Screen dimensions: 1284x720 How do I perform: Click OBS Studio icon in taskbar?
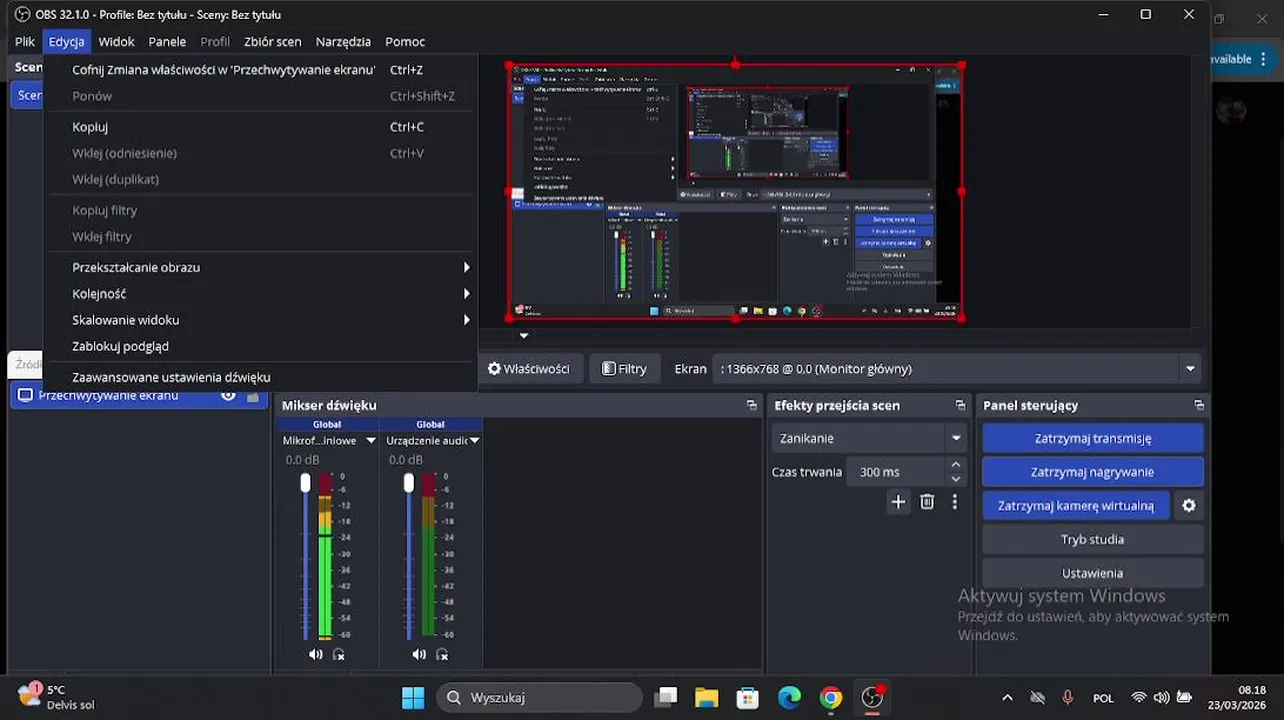(x=872, y=697)
